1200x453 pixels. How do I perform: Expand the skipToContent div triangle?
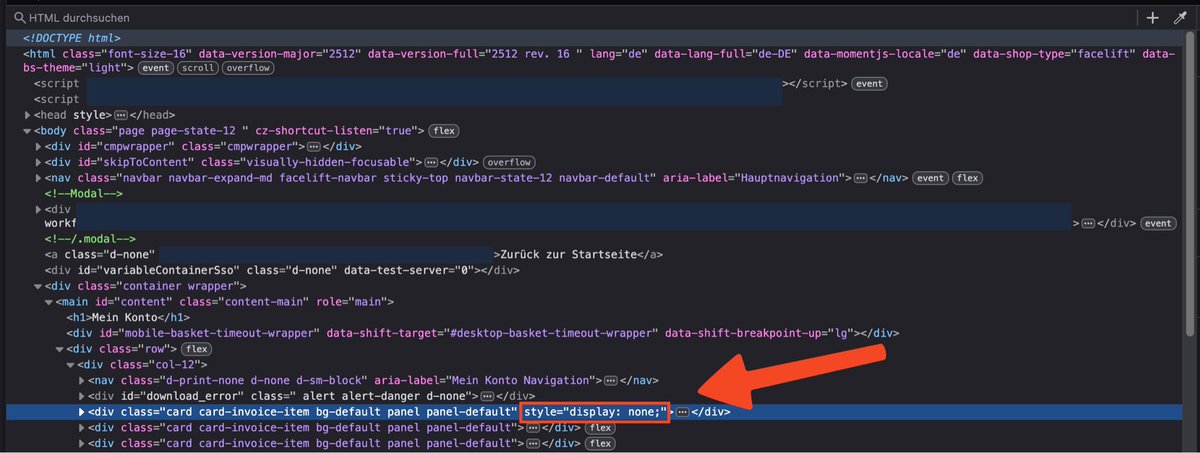point(38,162)
